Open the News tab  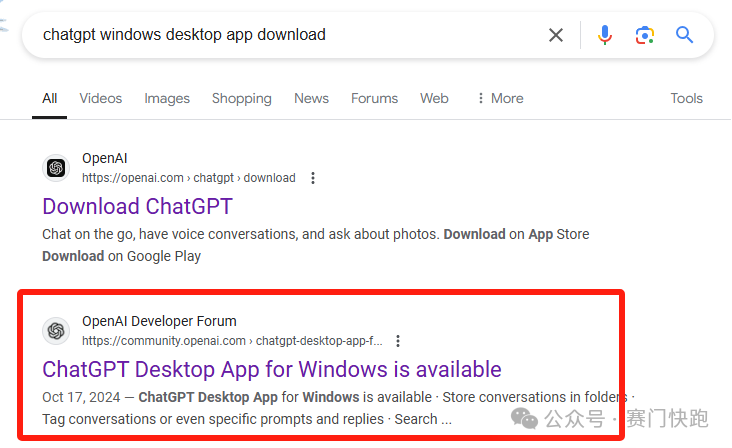pyautogui.click(x=311, y=98)
